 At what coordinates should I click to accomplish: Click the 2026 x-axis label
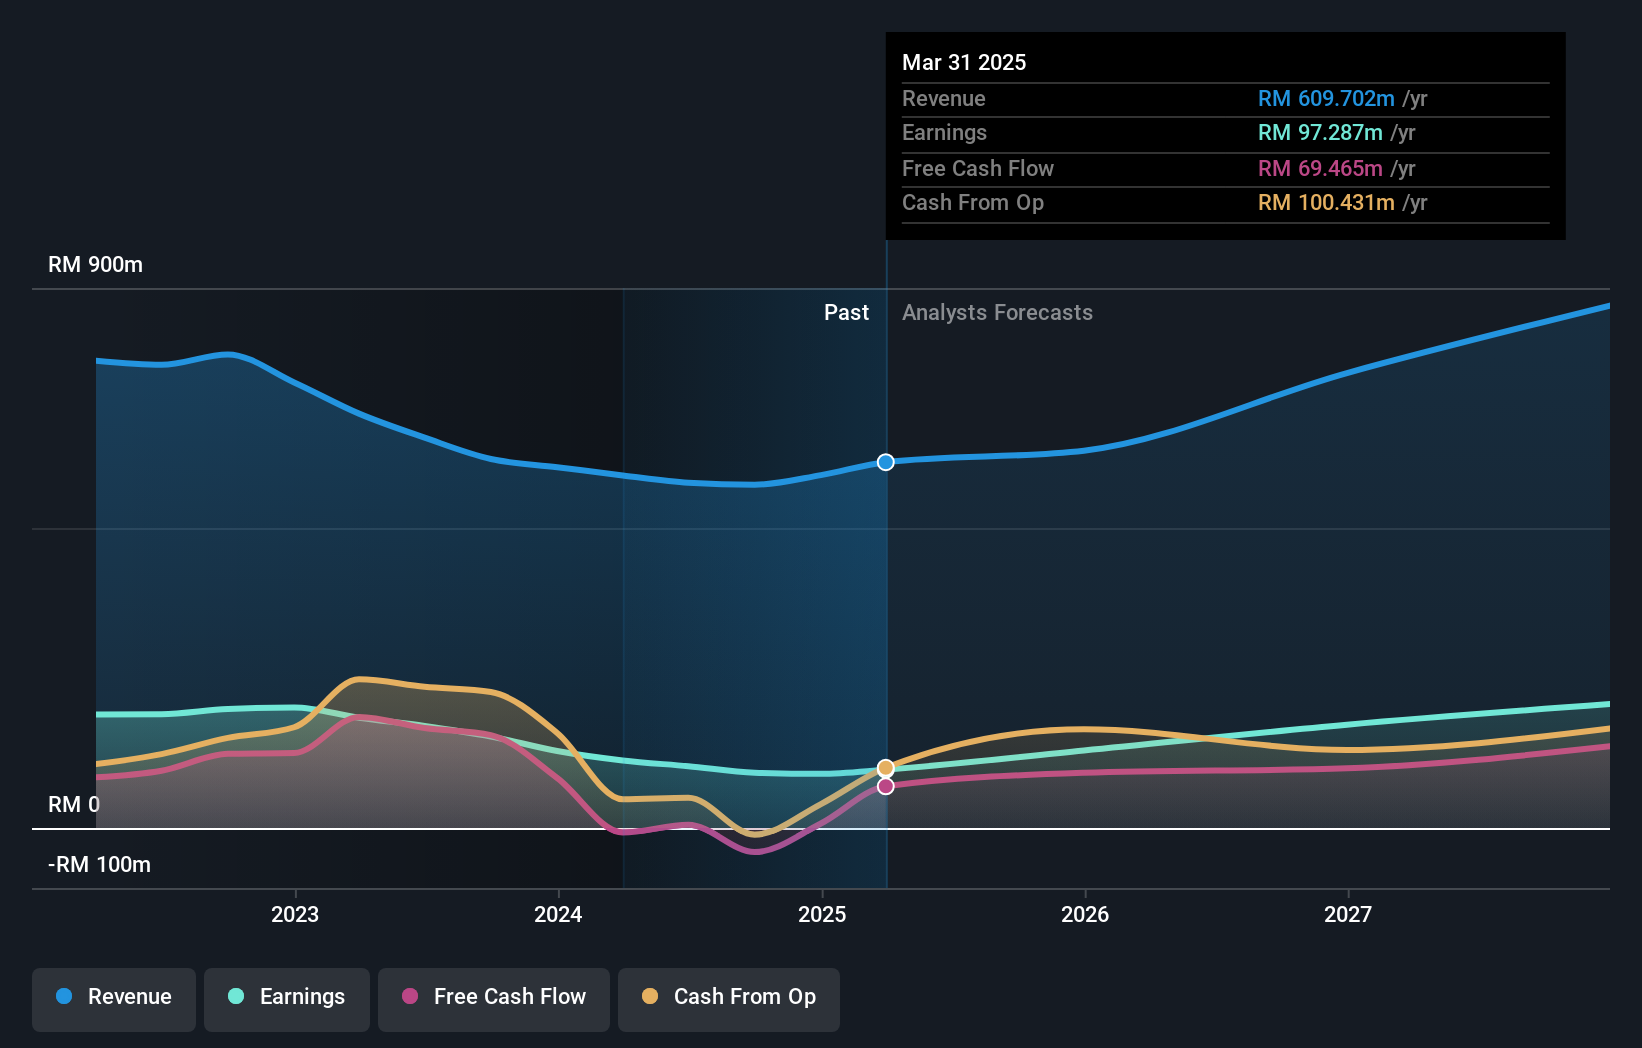[x=1085, y=914]
